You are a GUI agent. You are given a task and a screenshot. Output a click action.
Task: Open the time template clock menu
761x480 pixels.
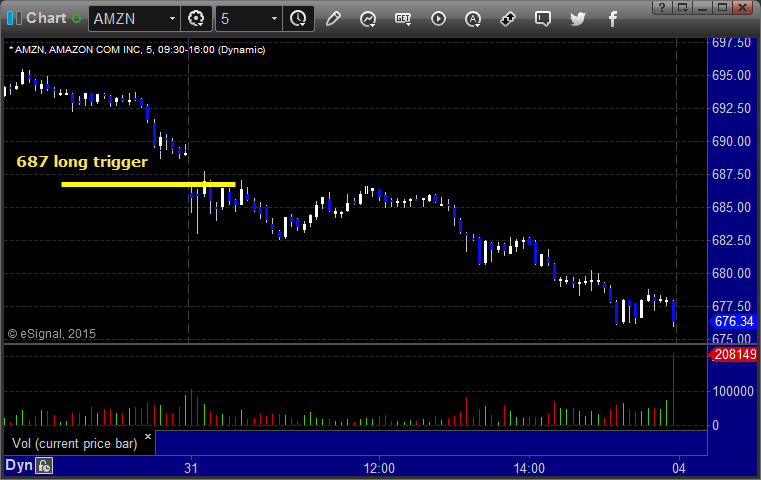(x=298, y=19)
